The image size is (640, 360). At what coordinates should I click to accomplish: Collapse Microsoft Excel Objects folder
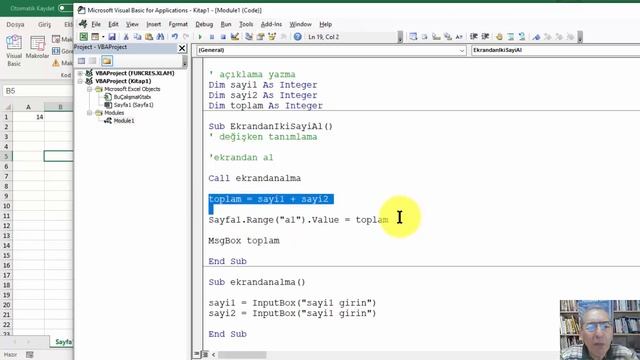[89, 89]
